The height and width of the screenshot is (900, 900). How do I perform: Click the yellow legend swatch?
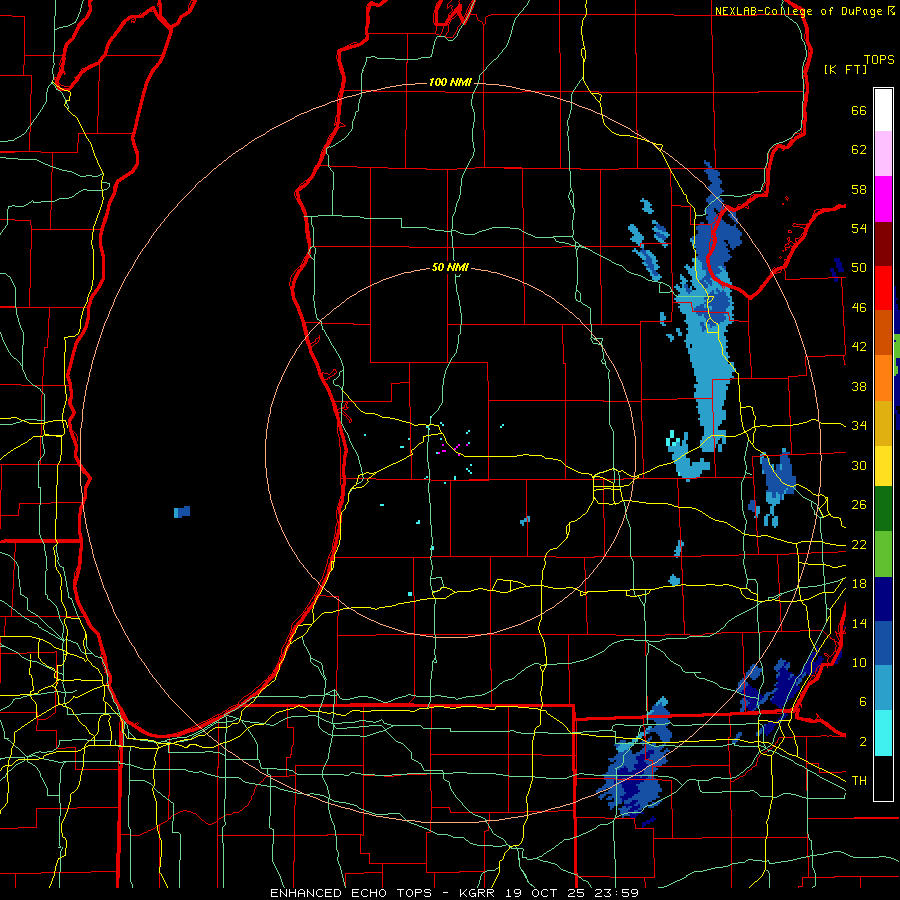coord(883,466)
